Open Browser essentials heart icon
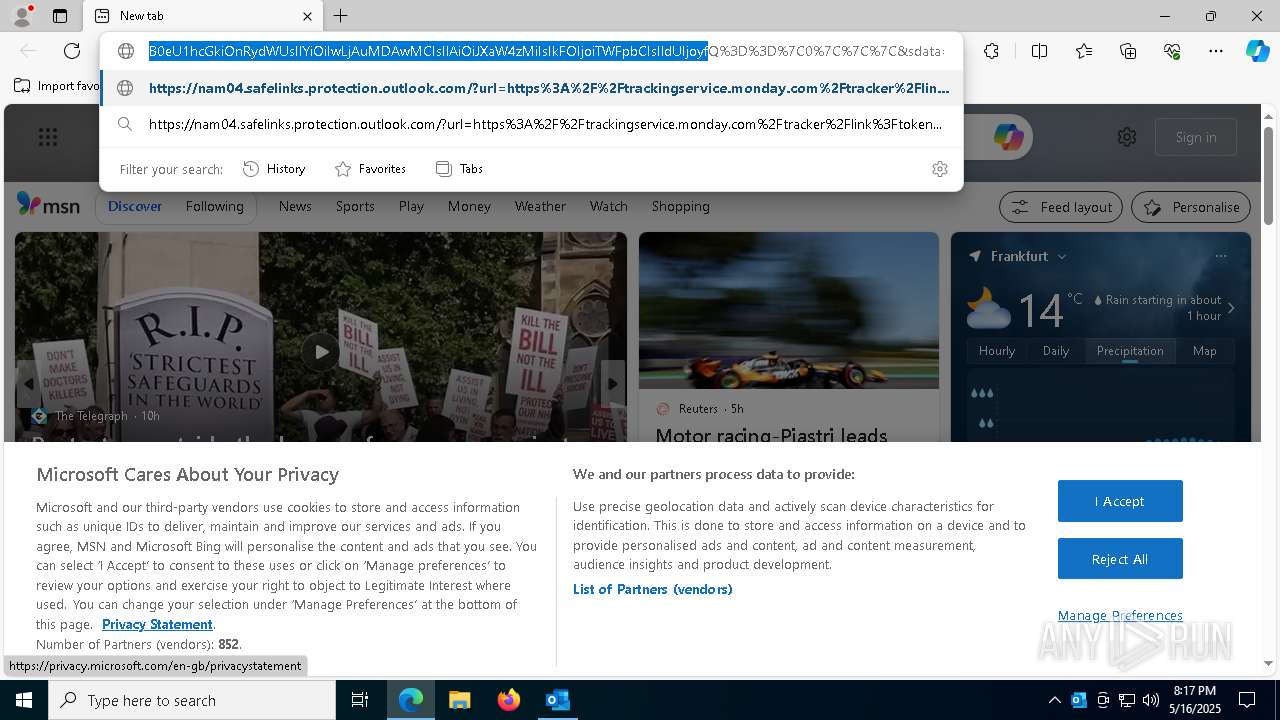Screen dimensions: 1280x720 tap(1172, 51)
